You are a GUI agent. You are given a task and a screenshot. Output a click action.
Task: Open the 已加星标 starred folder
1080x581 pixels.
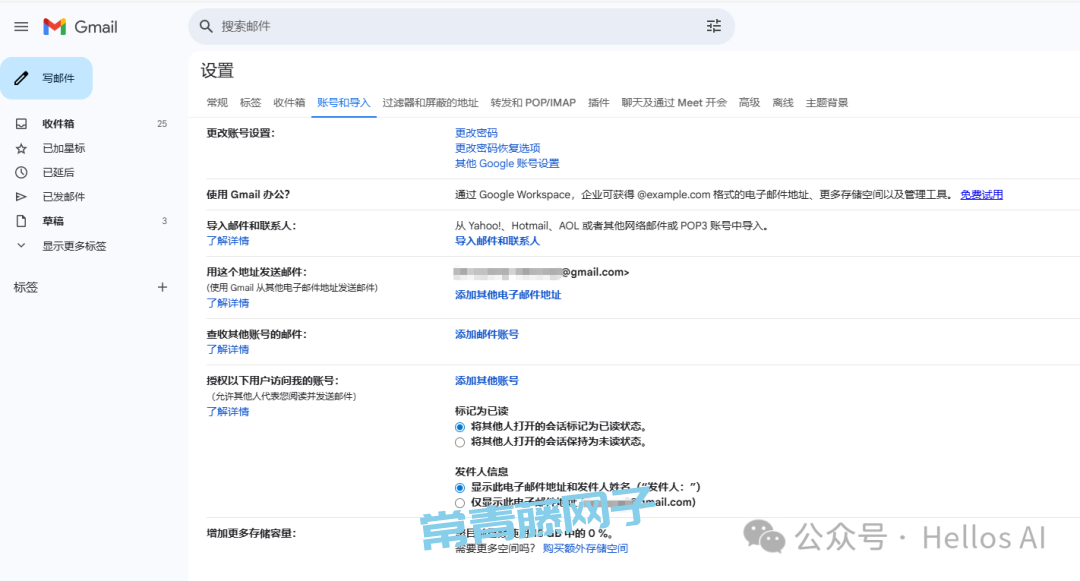pyautogui.click(x=63, y=148)
